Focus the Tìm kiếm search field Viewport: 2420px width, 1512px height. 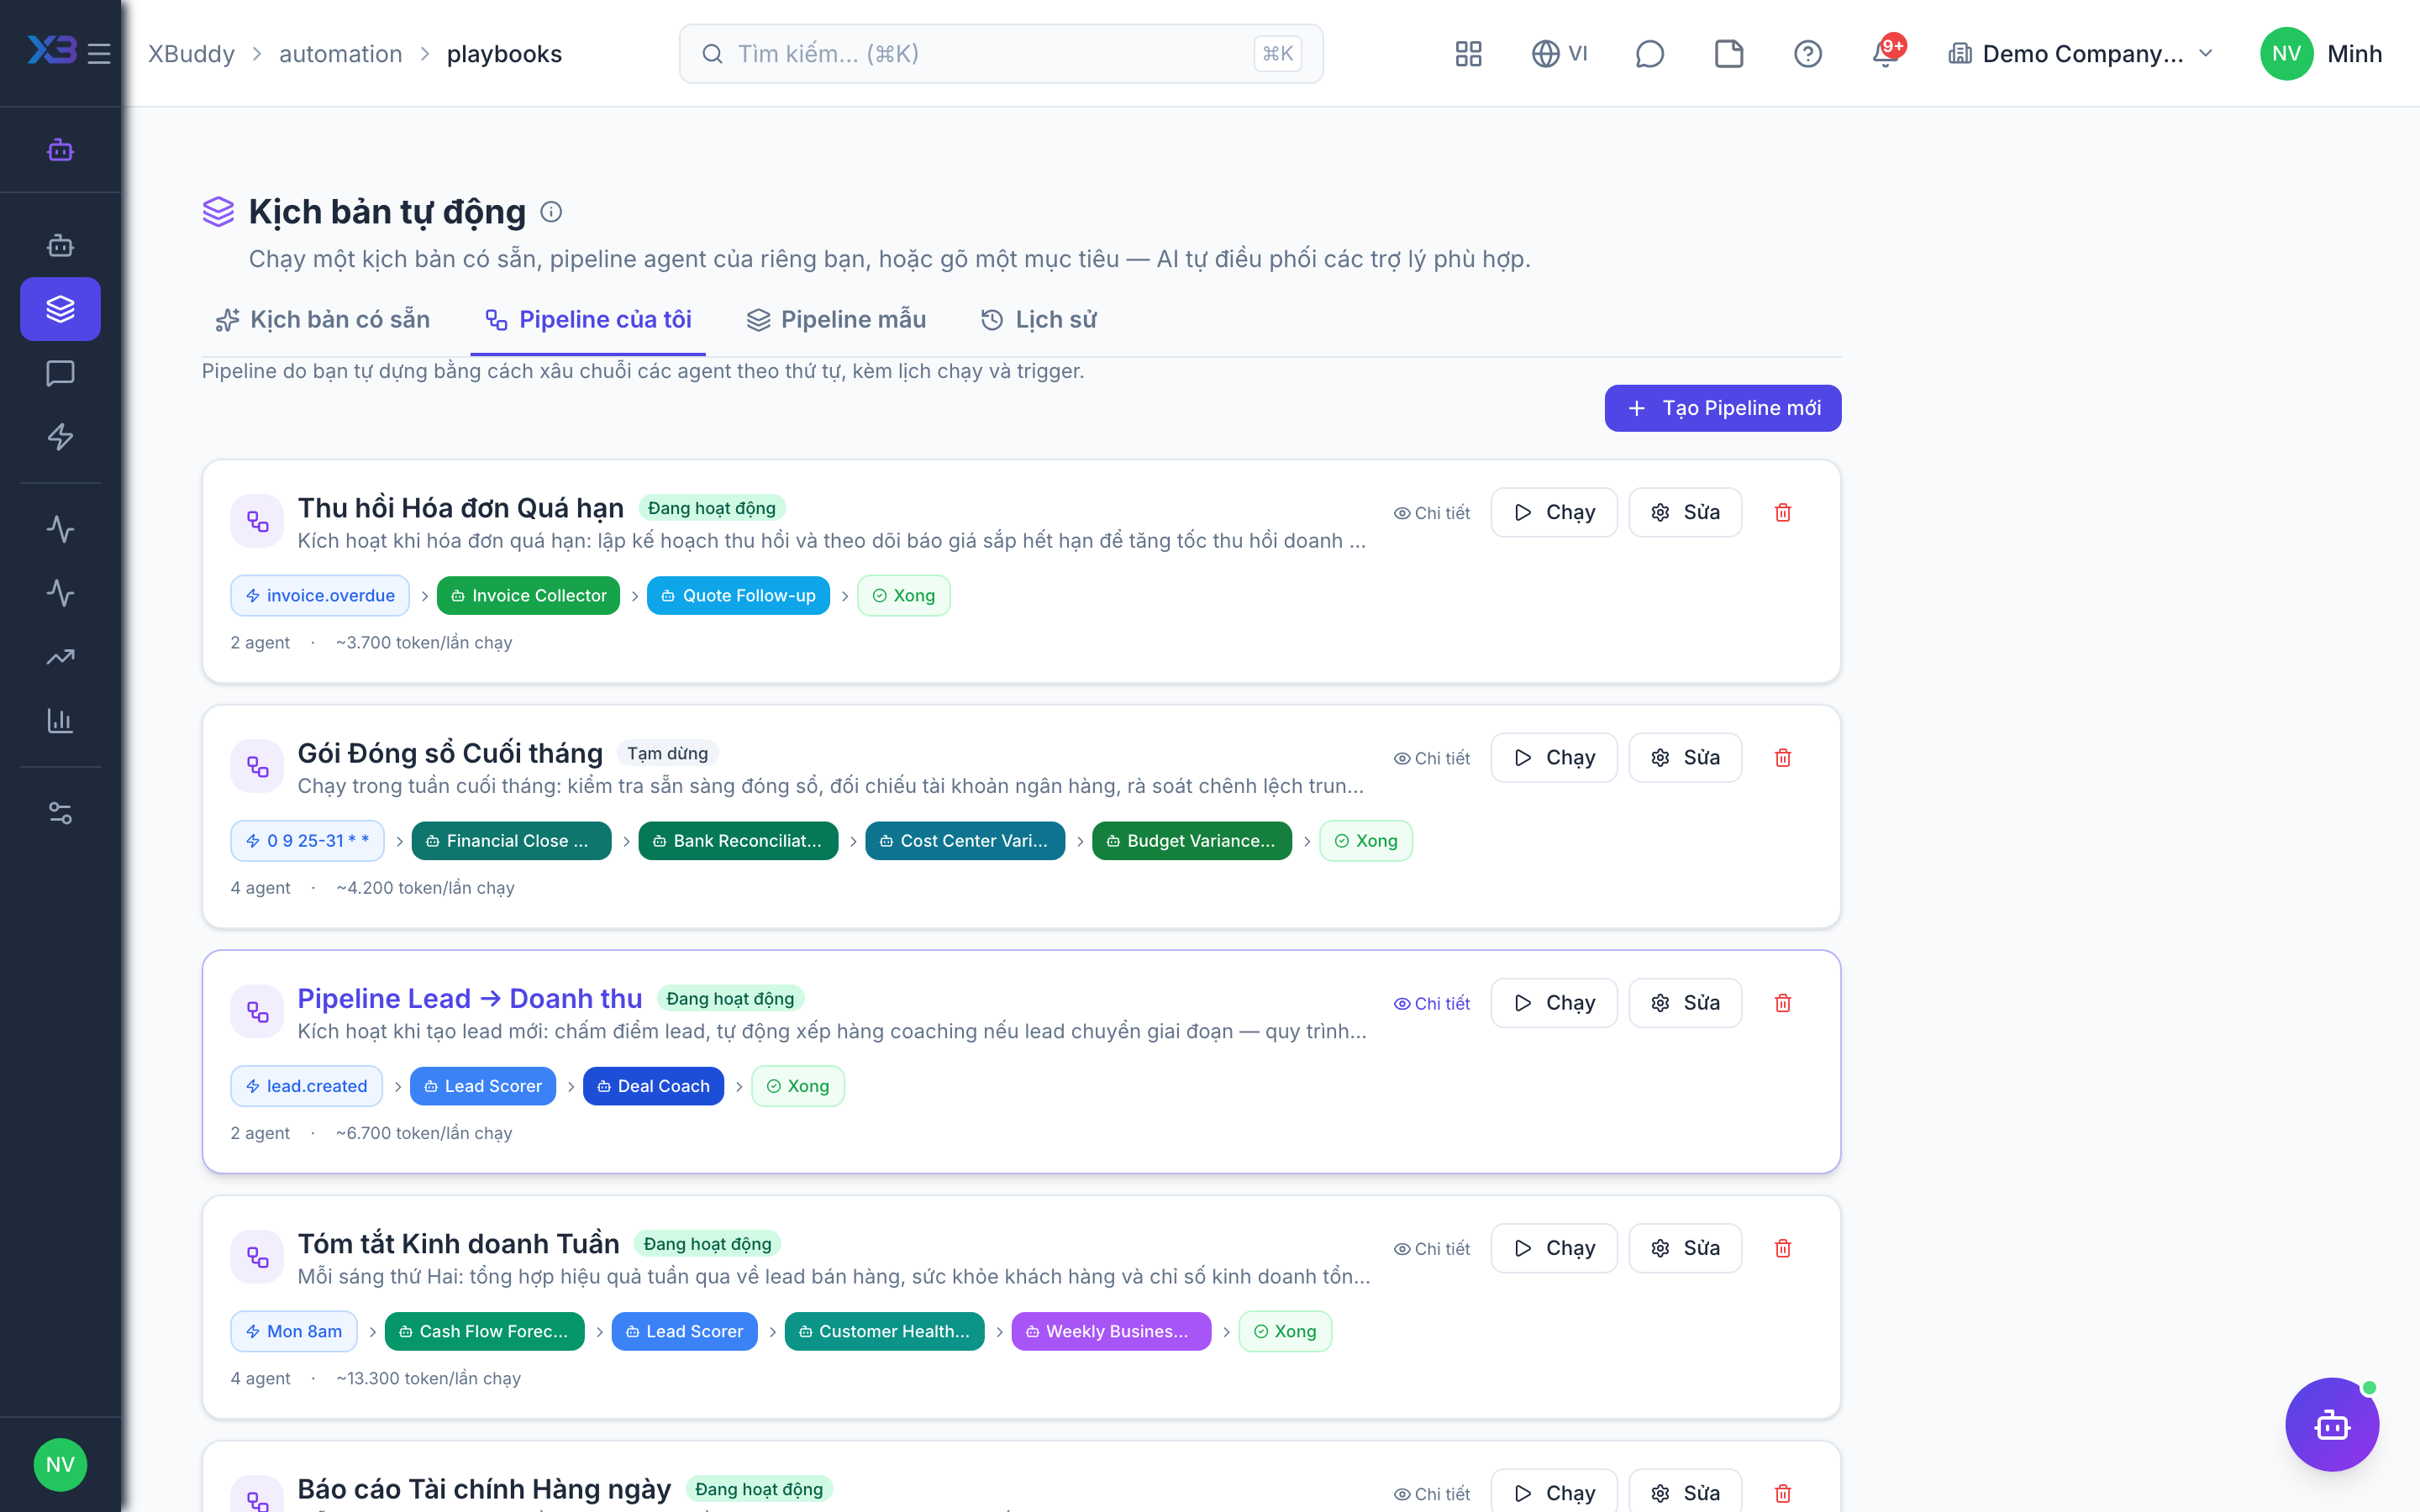1001,53
